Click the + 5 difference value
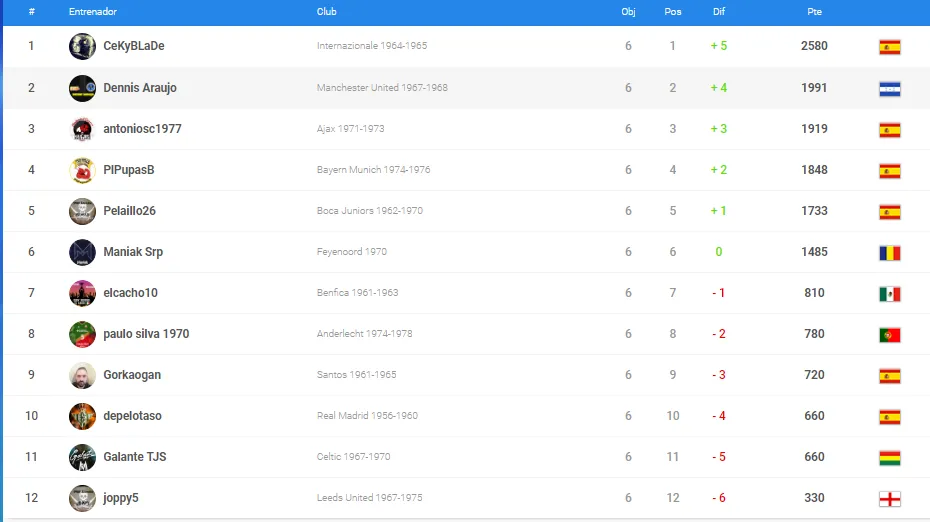 click(719, 46)
